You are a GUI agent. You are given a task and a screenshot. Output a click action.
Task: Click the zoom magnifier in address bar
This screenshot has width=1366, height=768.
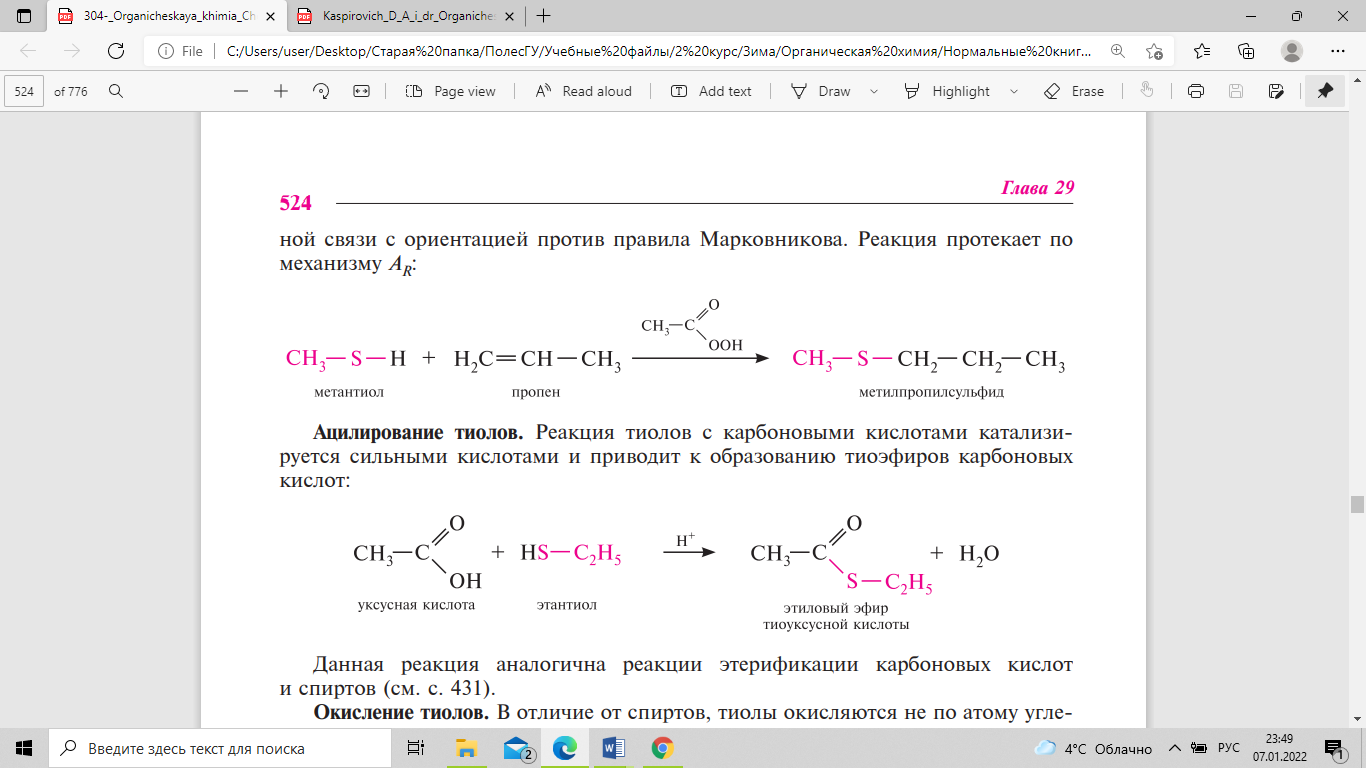click(1118, 51)
